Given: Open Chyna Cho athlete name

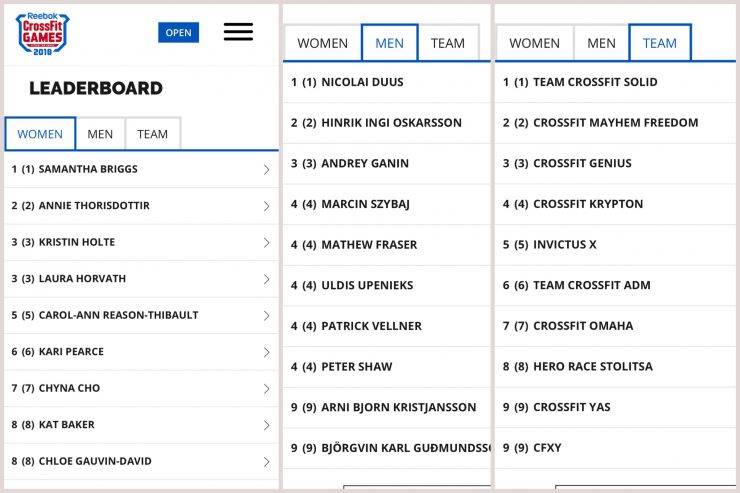Looking at the screenshot, I should coord(69,388).
